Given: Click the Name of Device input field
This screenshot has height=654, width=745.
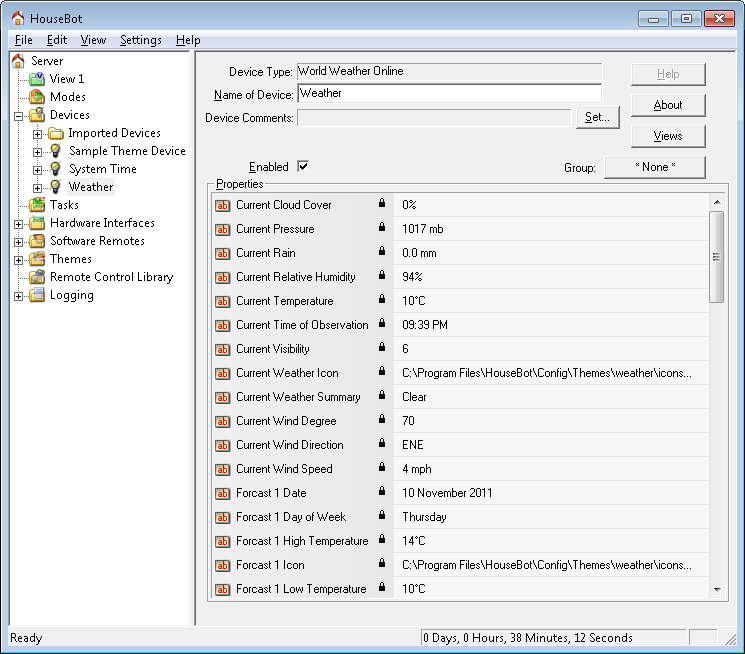Looking at the screenshot, I should 449,93.
